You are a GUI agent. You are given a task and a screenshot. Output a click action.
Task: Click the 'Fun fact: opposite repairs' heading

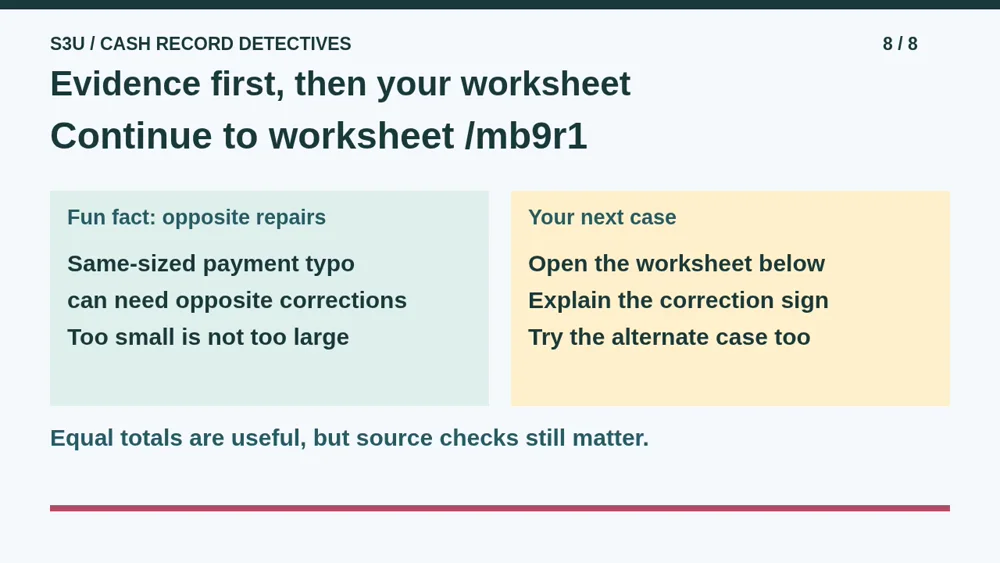click(x=196, y=217)
